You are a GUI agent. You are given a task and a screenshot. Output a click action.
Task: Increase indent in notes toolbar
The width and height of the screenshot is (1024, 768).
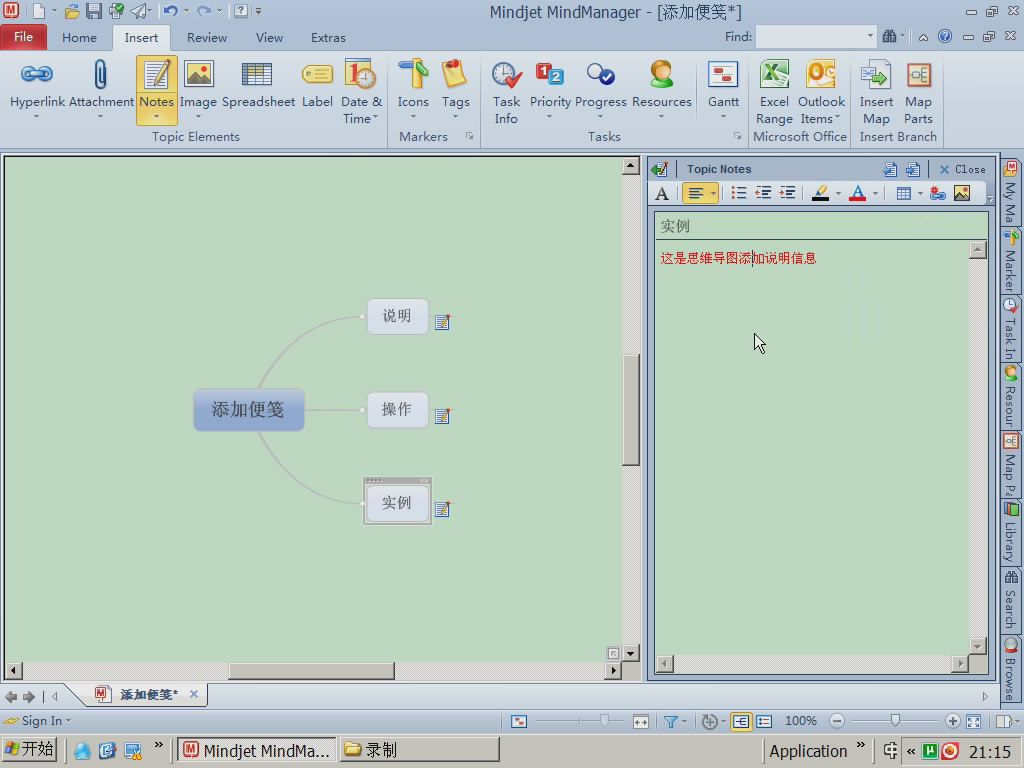(788, 193)
